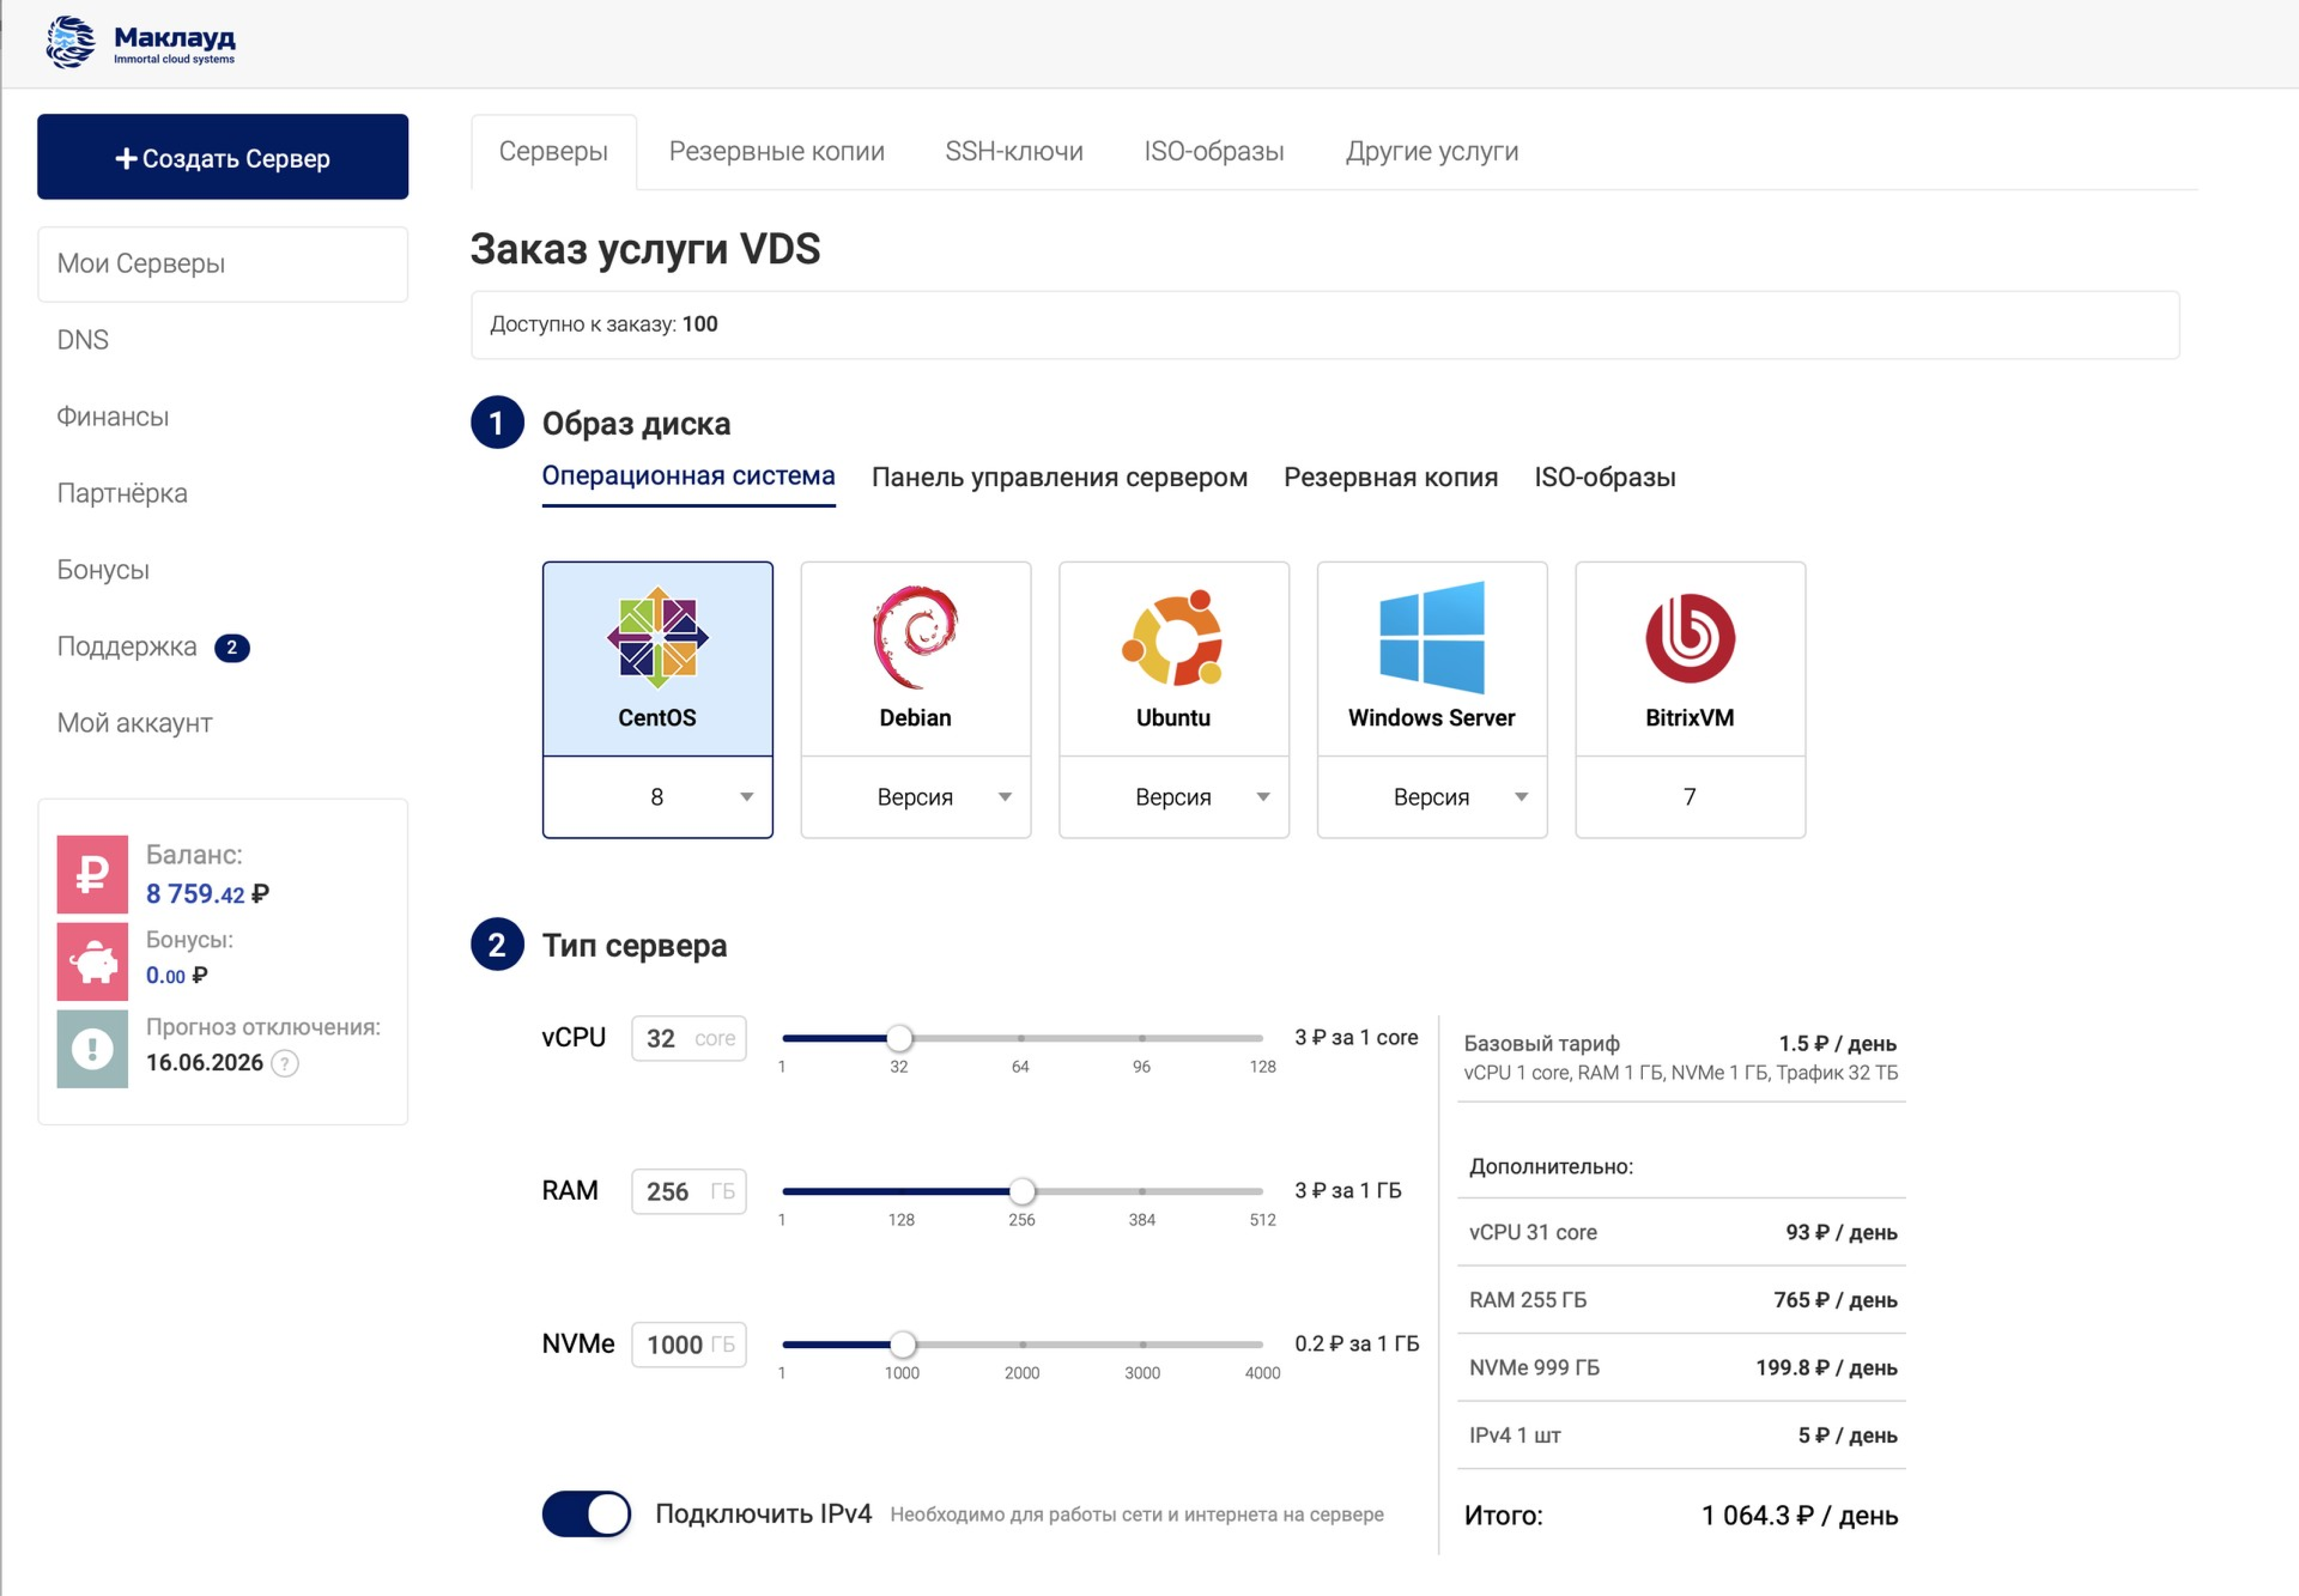
Task: Click the Маклауд logo icon
Action: coord(71,42)
